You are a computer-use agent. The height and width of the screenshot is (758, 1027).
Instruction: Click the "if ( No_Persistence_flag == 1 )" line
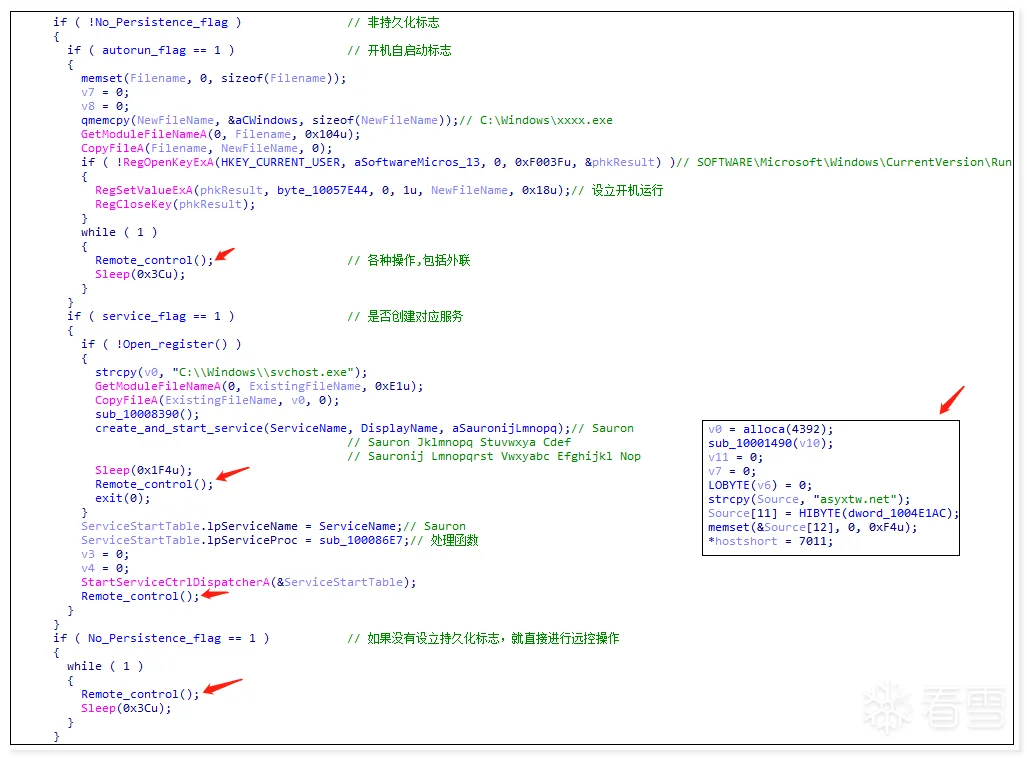point(161,639)
